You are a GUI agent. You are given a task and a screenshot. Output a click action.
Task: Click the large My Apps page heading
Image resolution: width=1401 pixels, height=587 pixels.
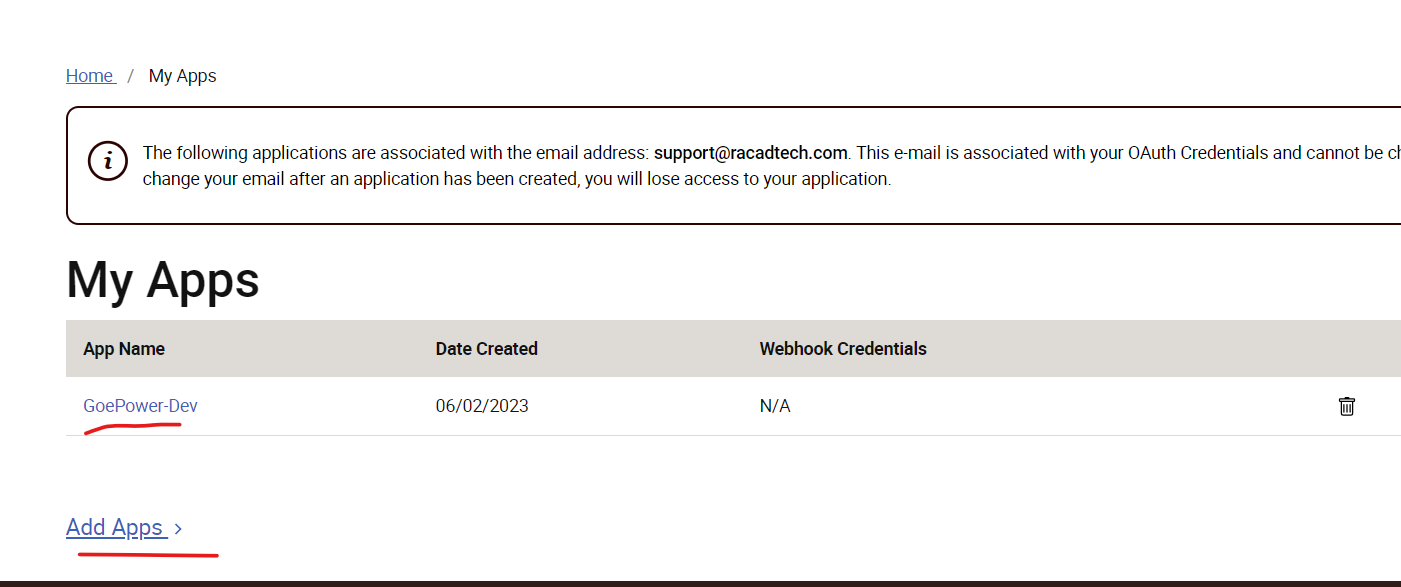click(163, 279)
